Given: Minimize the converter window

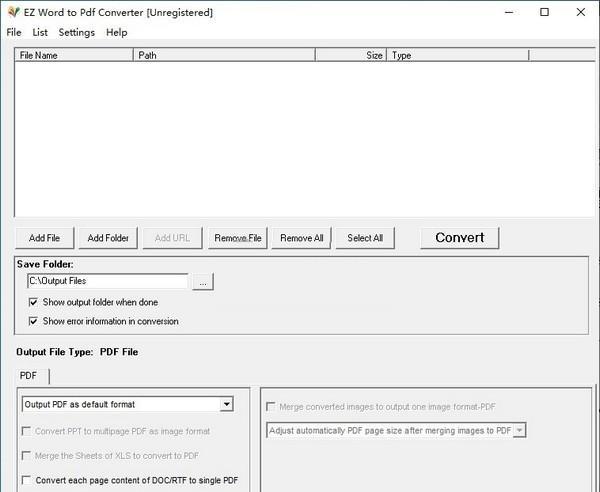Looking at the screenshot, I should point(509,12).
